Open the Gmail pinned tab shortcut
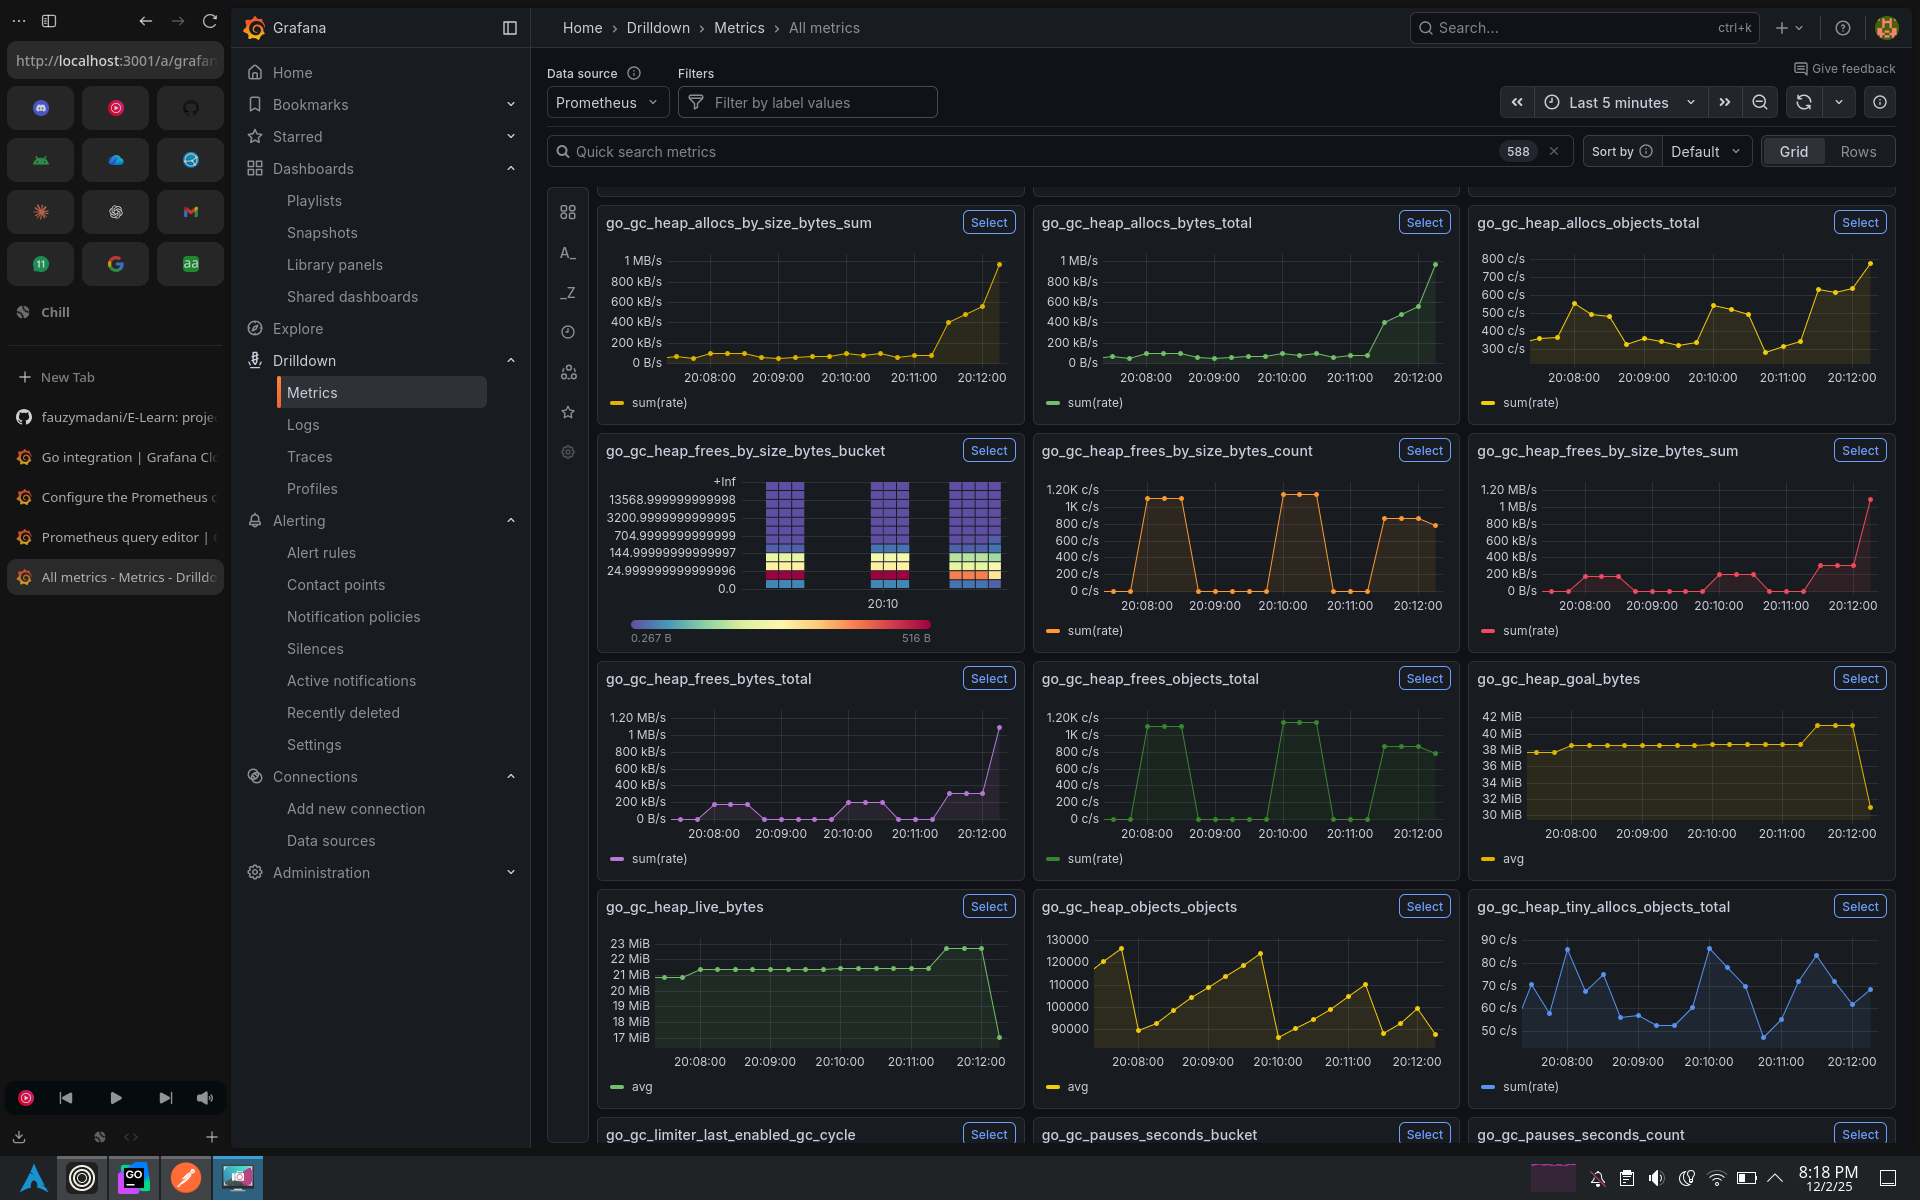The height and width of the screenshot is (1200, 1920). coord(191,212)
